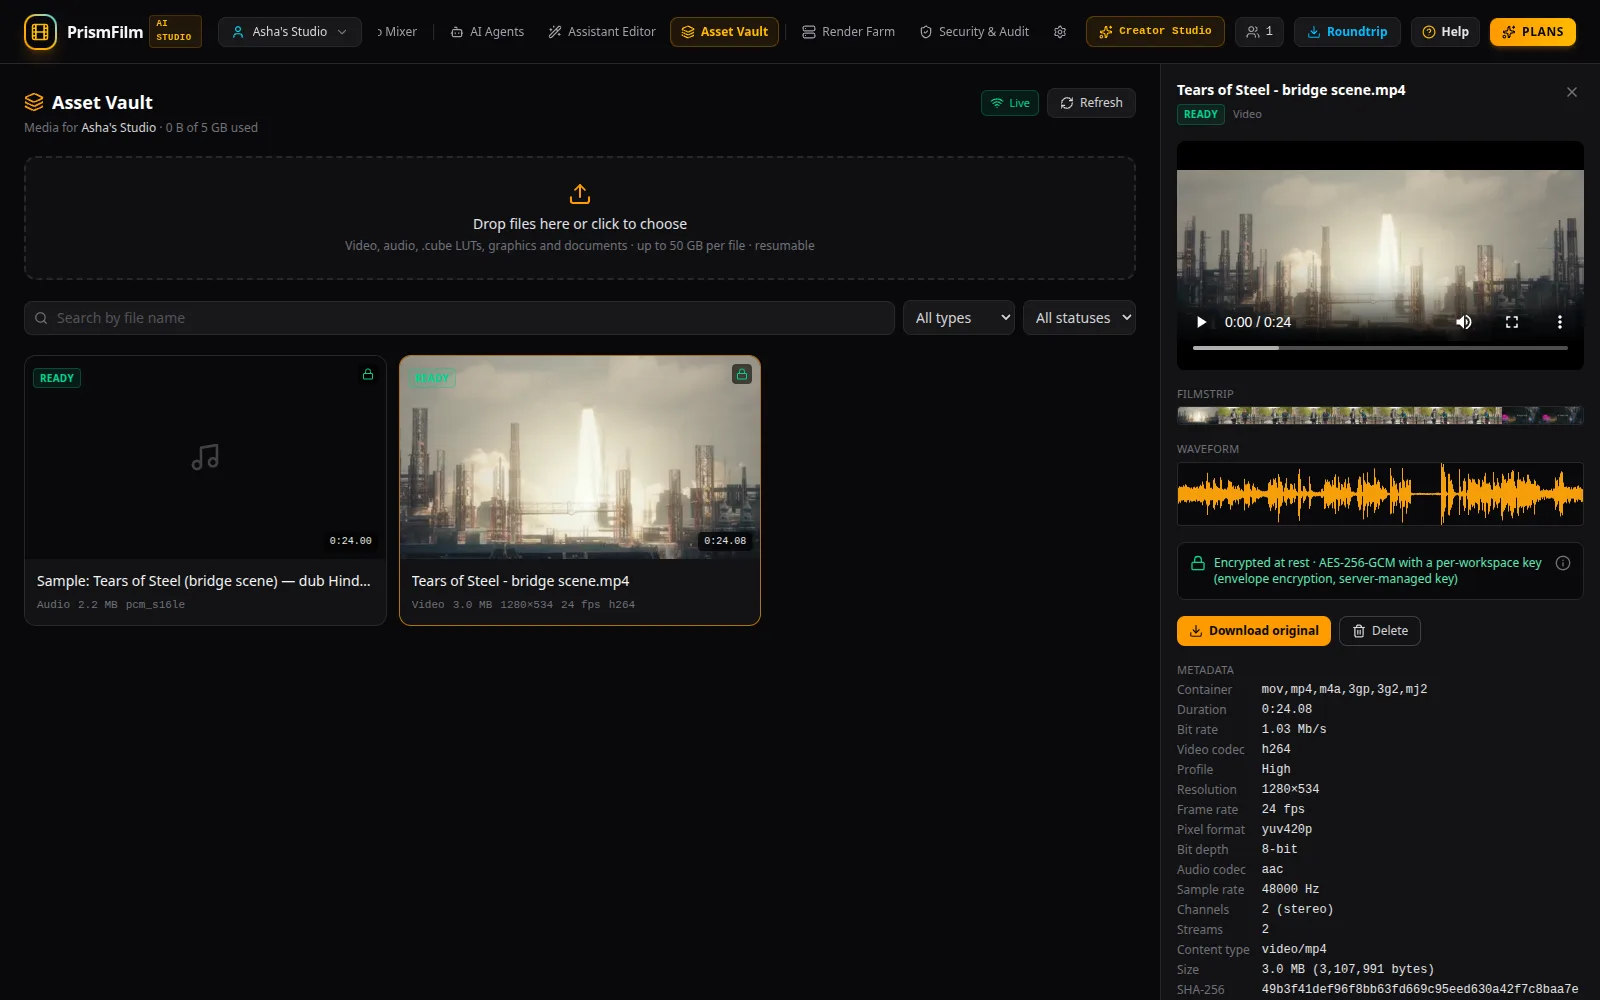Go to the Assistant Editor tab
Image resolution: width=1600 pixels, height=1000 pixels.
602,32
